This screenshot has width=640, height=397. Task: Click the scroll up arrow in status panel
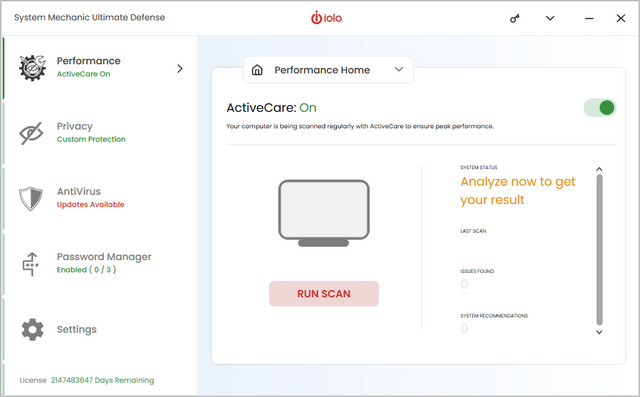(599, 169)
